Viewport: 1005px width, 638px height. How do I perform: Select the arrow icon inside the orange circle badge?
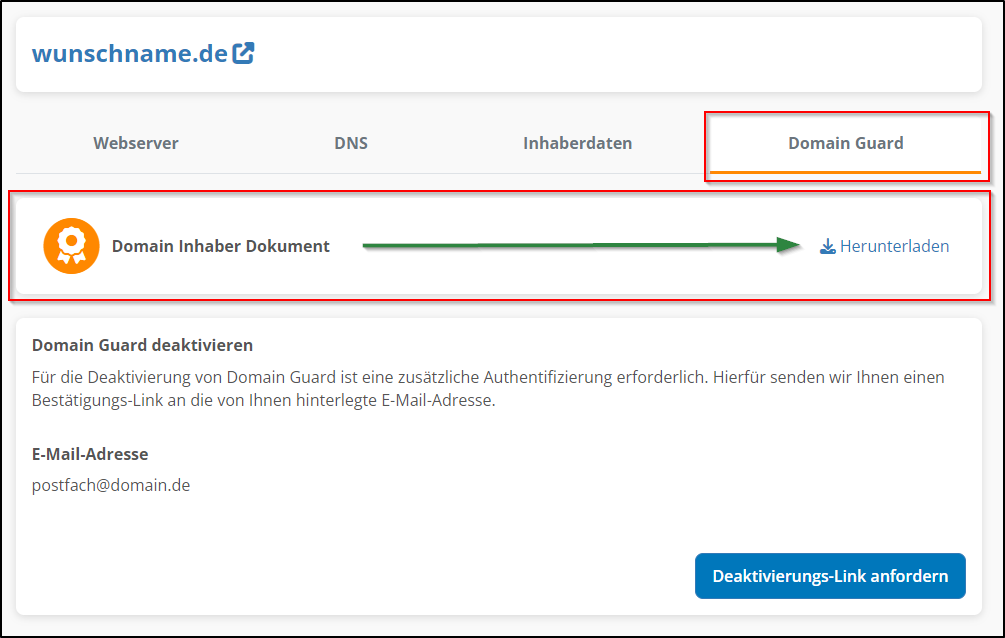pos(70,245)
